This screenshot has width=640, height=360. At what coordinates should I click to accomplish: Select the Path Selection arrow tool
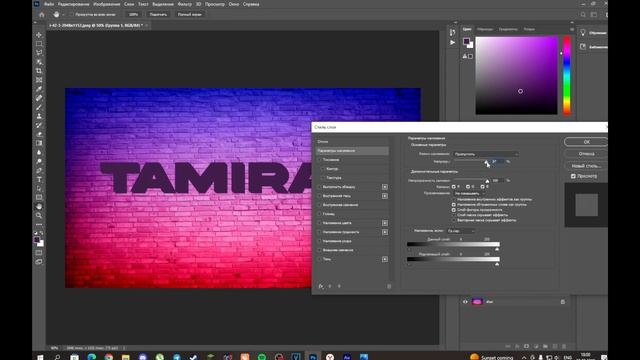39,188
